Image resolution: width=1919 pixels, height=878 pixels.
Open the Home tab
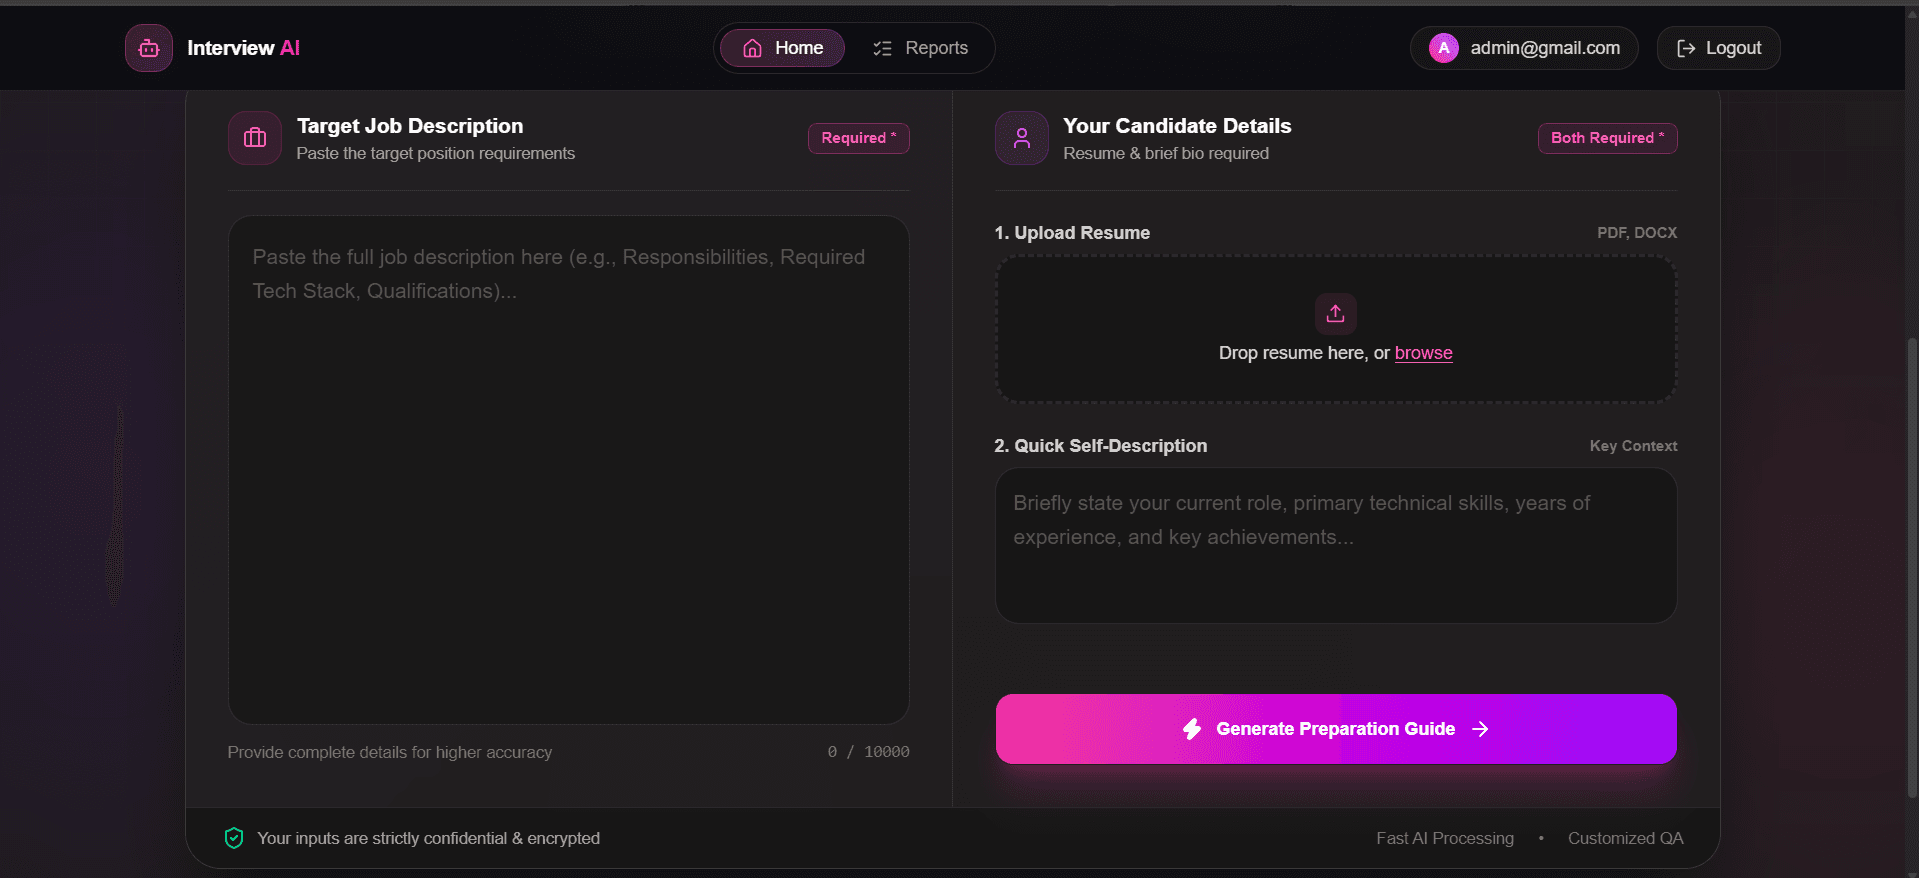782,48
